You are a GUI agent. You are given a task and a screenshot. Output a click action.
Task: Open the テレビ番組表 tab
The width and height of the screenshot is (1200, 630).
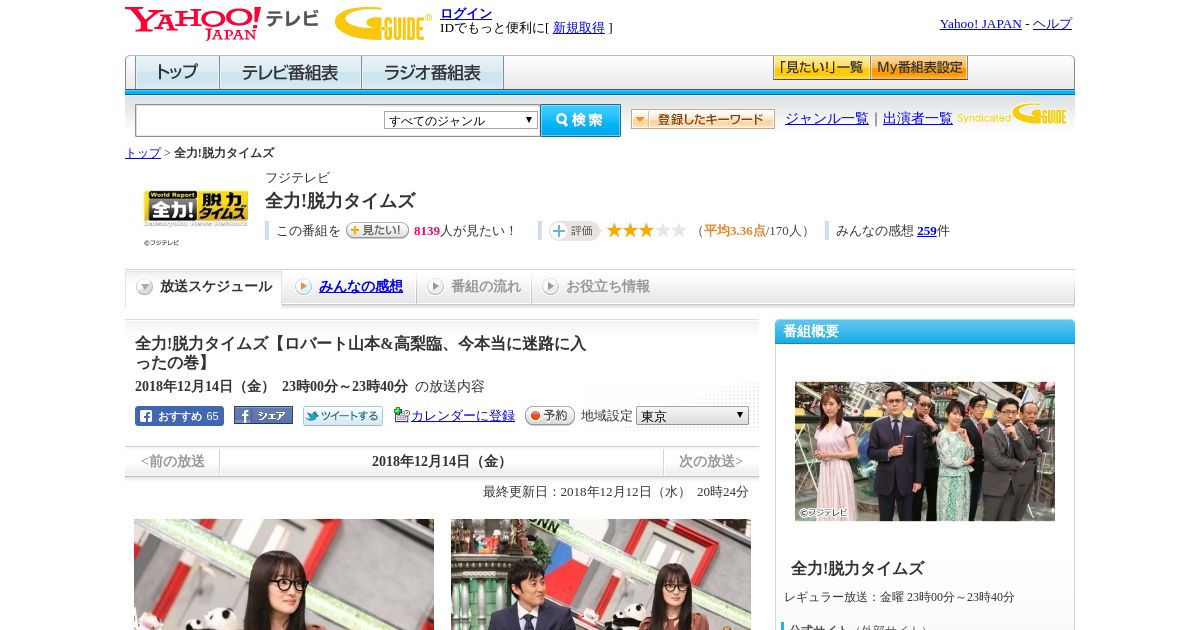click(290, 72)
